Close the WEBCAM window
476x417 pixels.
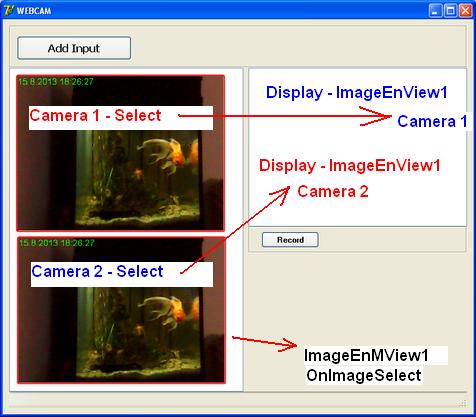(465, 11)
